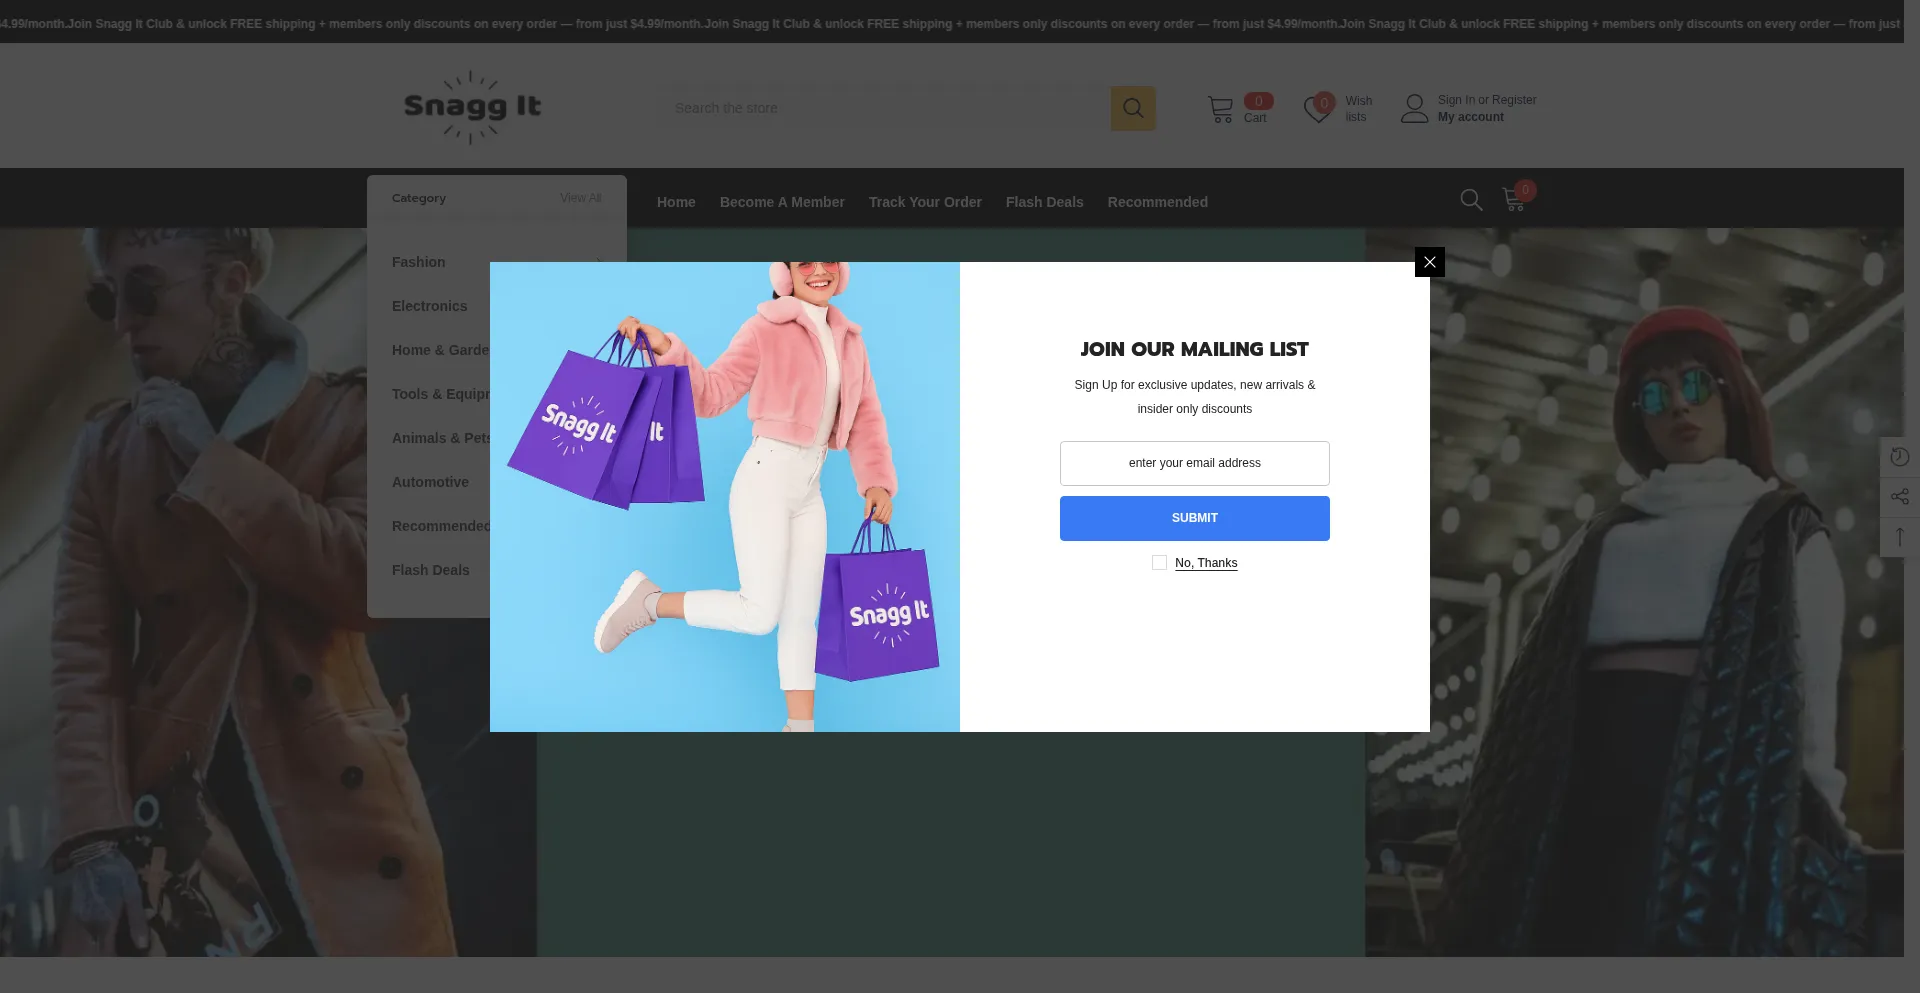Viewport: 1920px width, 993px height.
Task: Open the Home & Garden category
Action: tap(441, 350)
